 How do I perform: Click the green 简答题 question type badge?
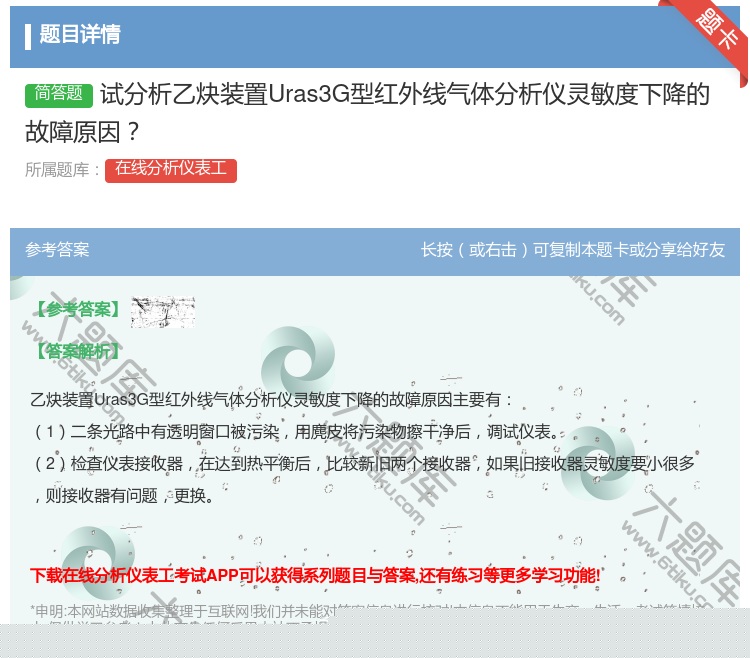(59, 94)
